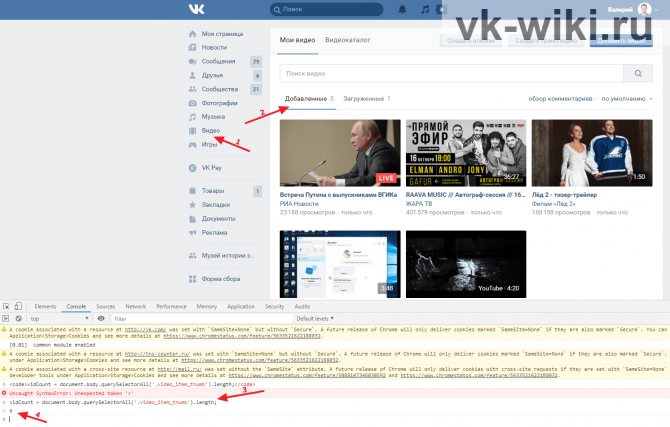Open the desktop screencast video thumbnail
670x427 pixels.
pyautogui.click(x=340, y=264)
